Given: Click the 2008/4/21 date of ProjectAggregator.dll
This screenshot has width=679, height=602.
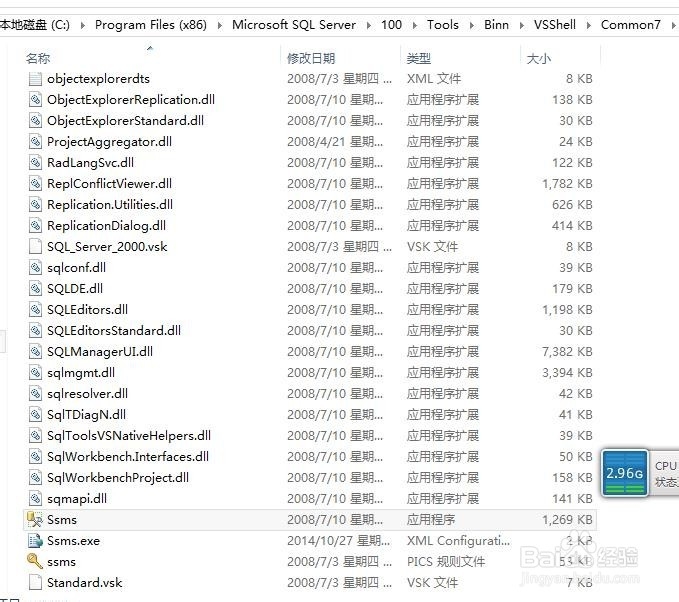Looking at the screenshot, I should [x=335, y=142].
